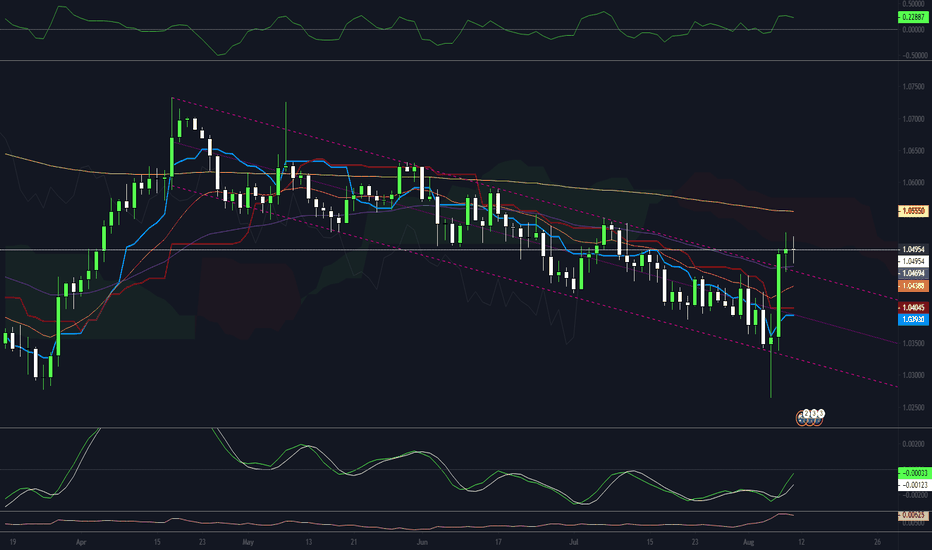Select the Aug label on time axis

[x=748, y=542]
